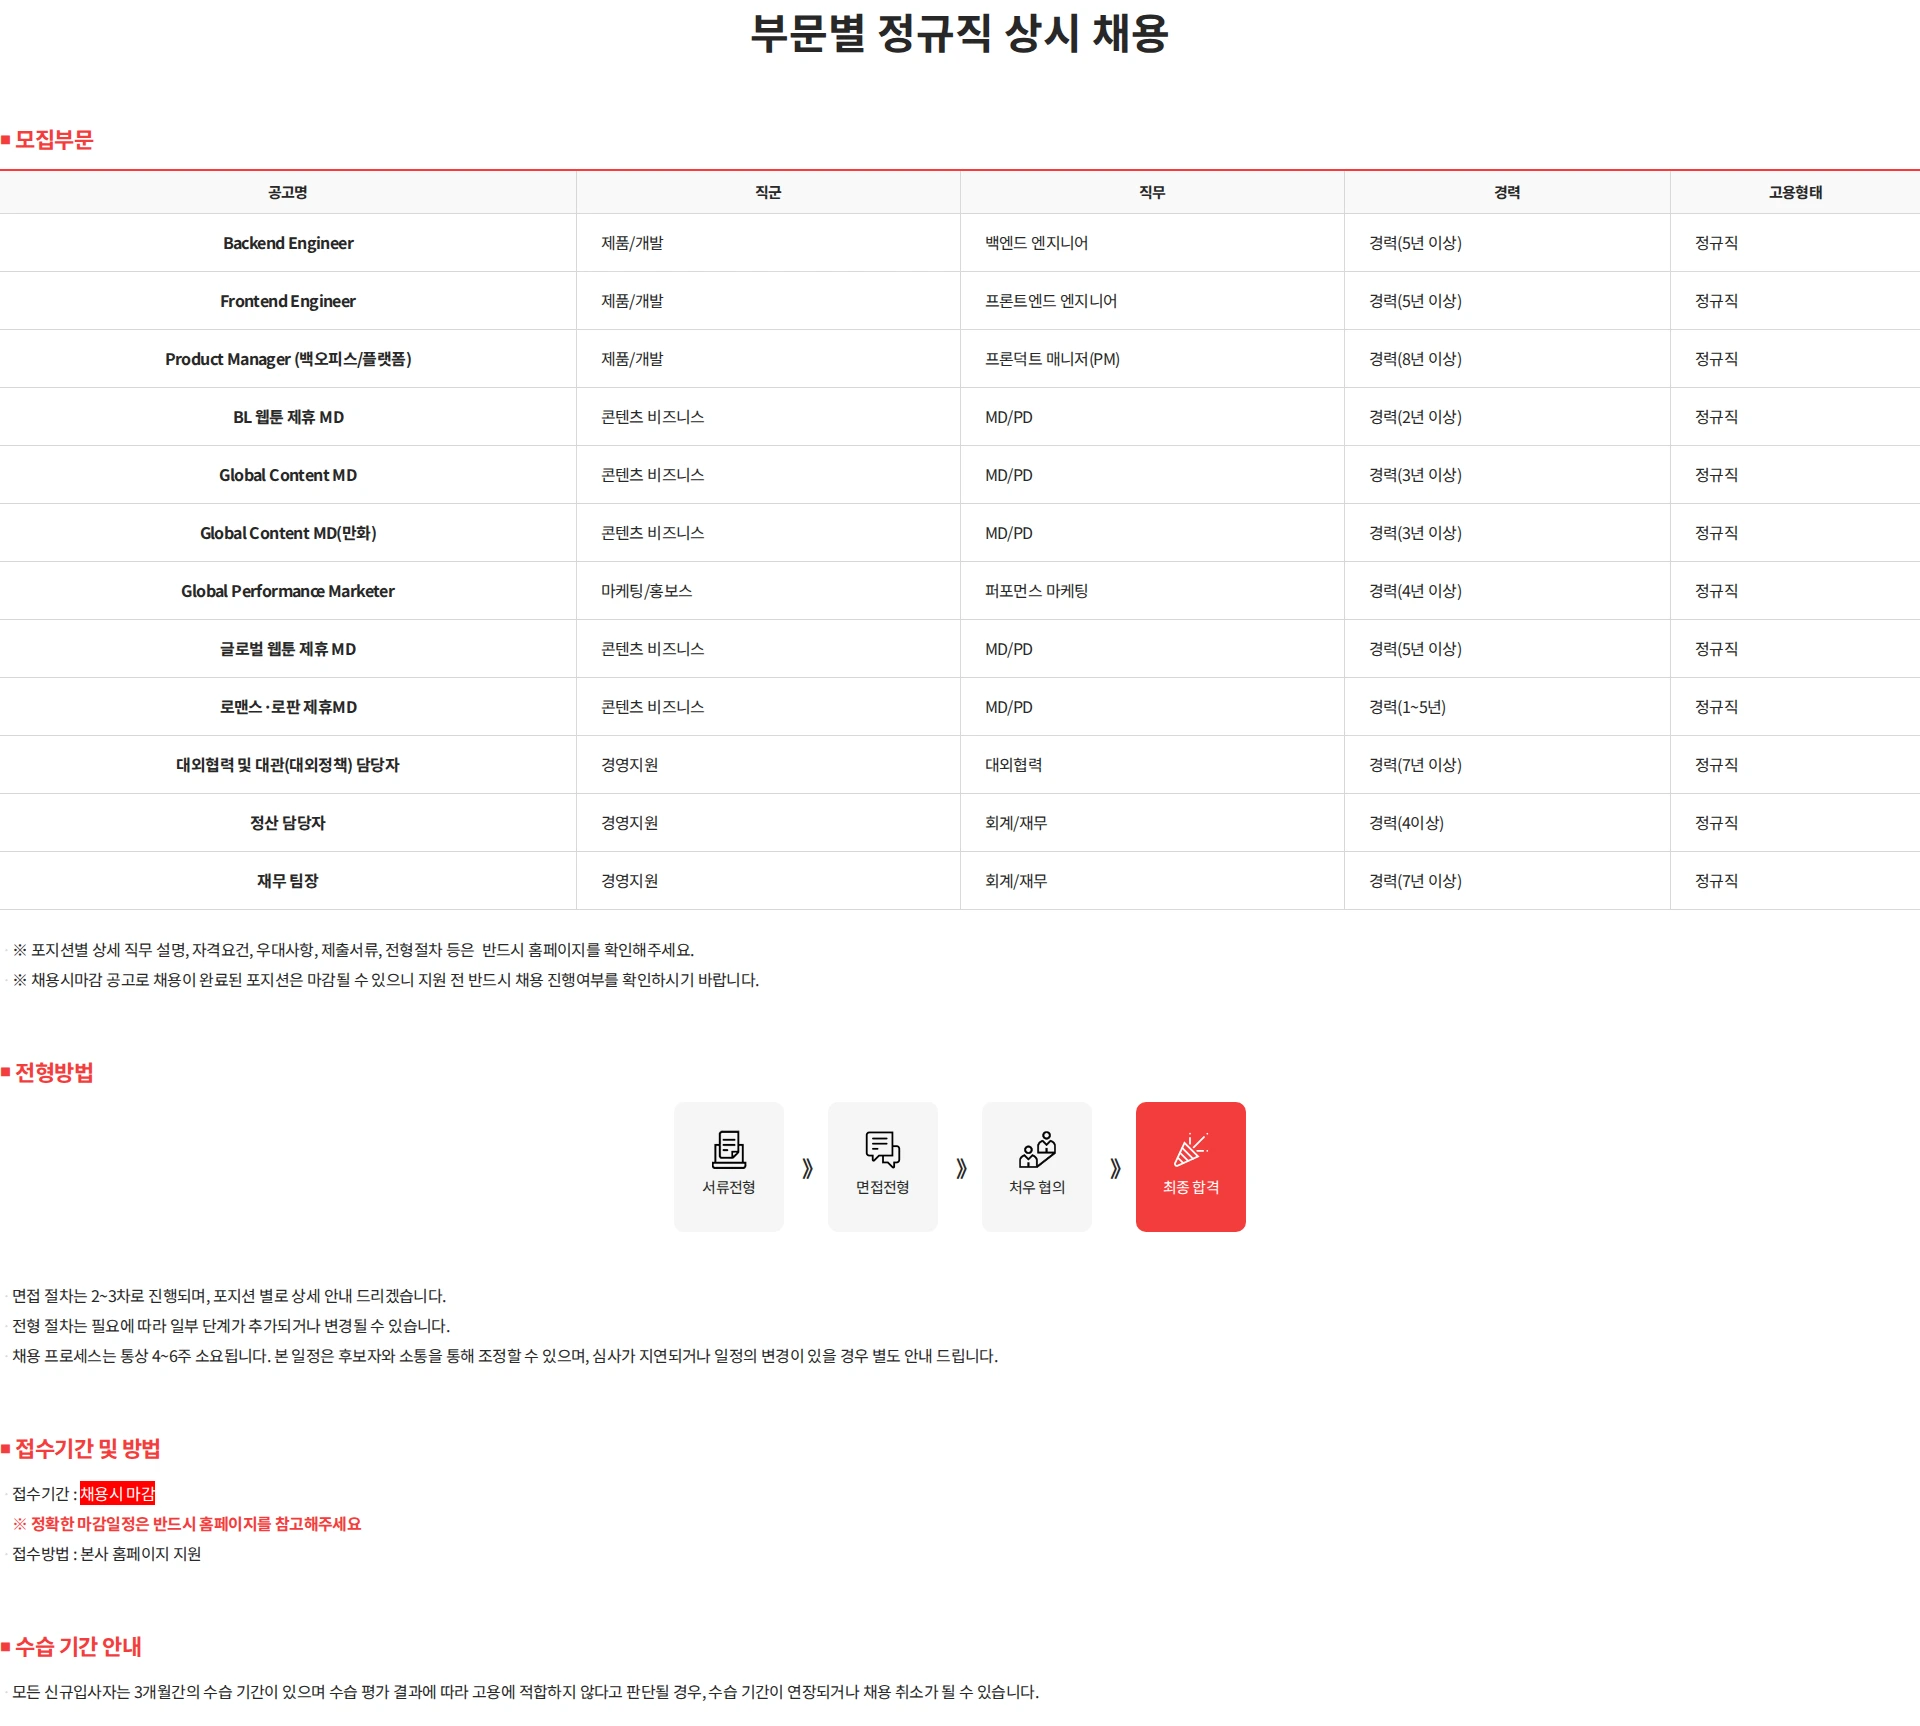
Task: Click the 로맨스·로판 제휴MD title
Action: [288, 707]
